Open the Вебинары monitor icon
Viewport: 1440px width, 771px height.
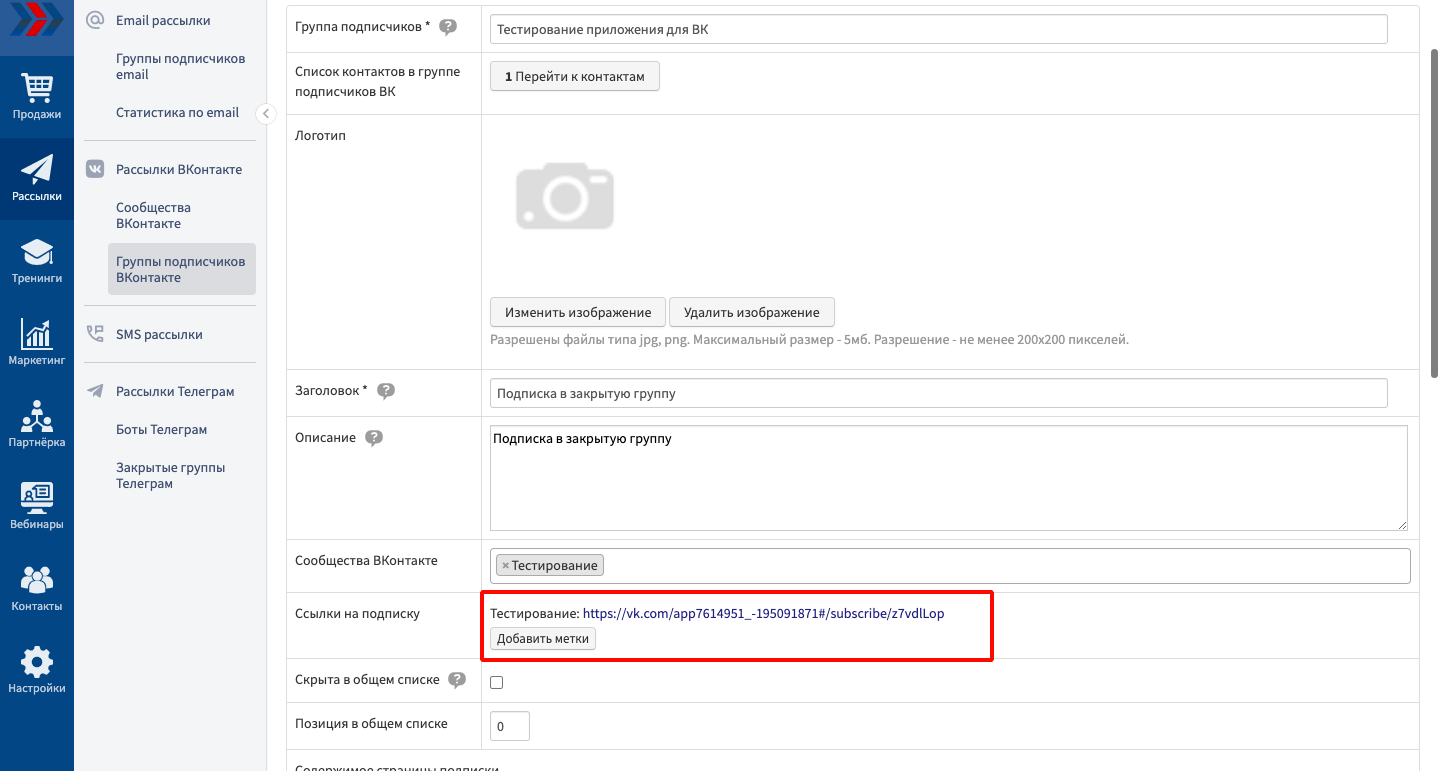tap(37, 506)
